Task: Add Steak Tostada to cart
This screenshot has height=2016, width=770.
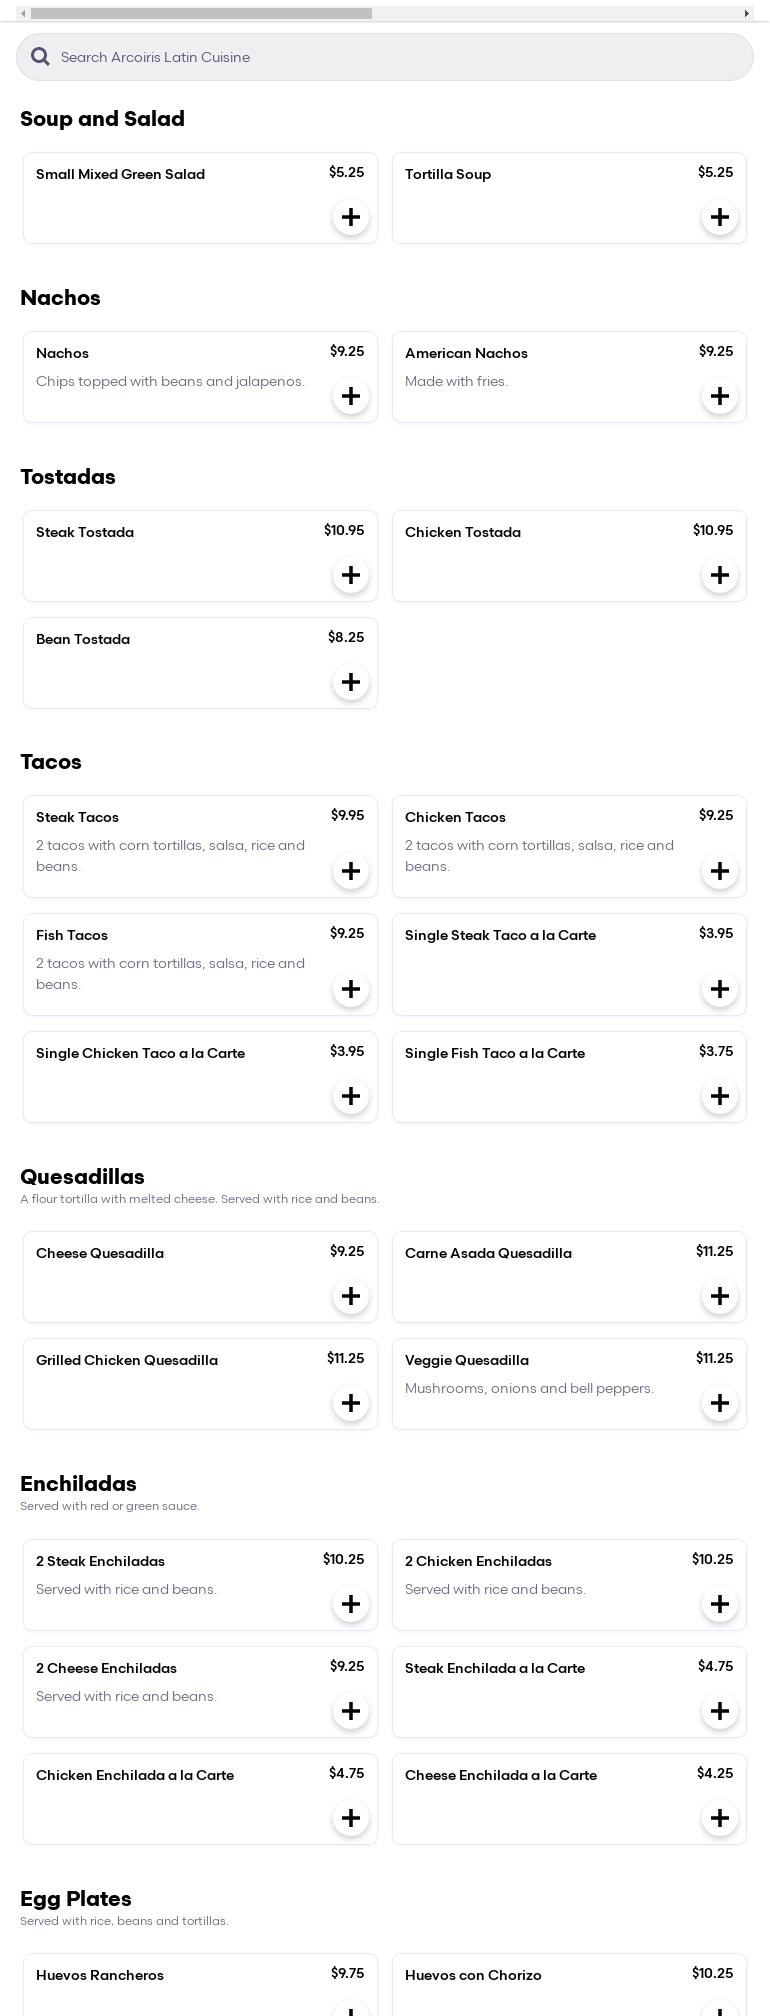Action: point(351,575)
